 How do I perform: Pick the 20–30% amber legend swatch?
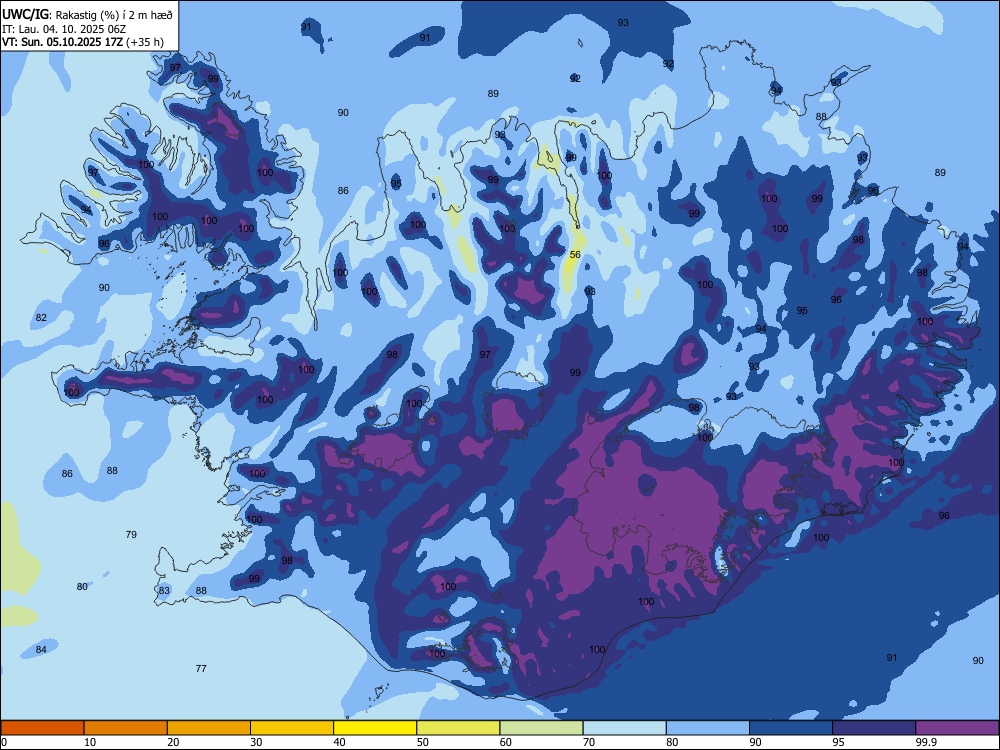(209, 728)
